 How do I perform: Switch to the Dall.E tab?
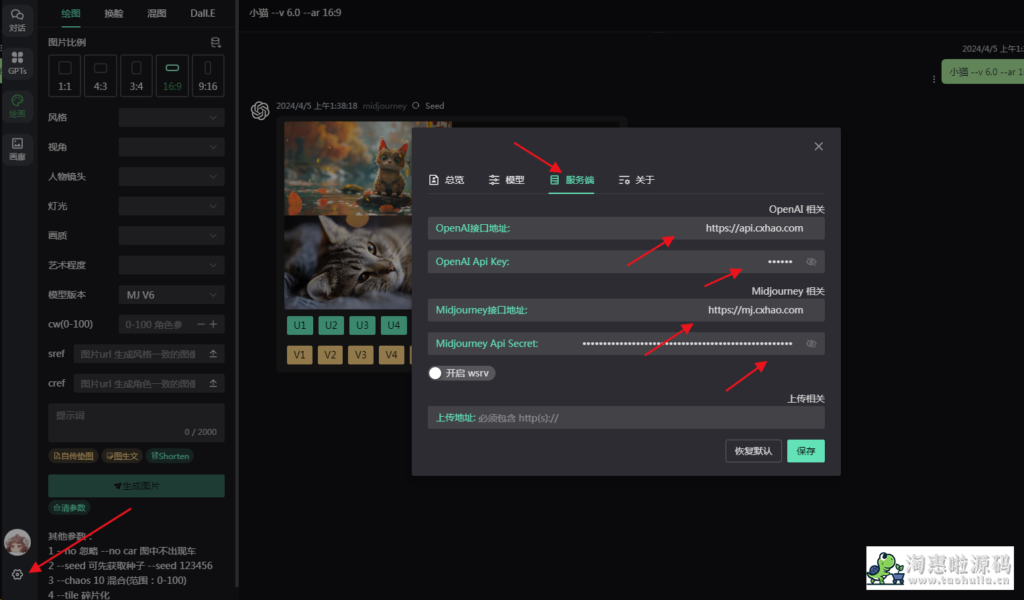point(202,13)
